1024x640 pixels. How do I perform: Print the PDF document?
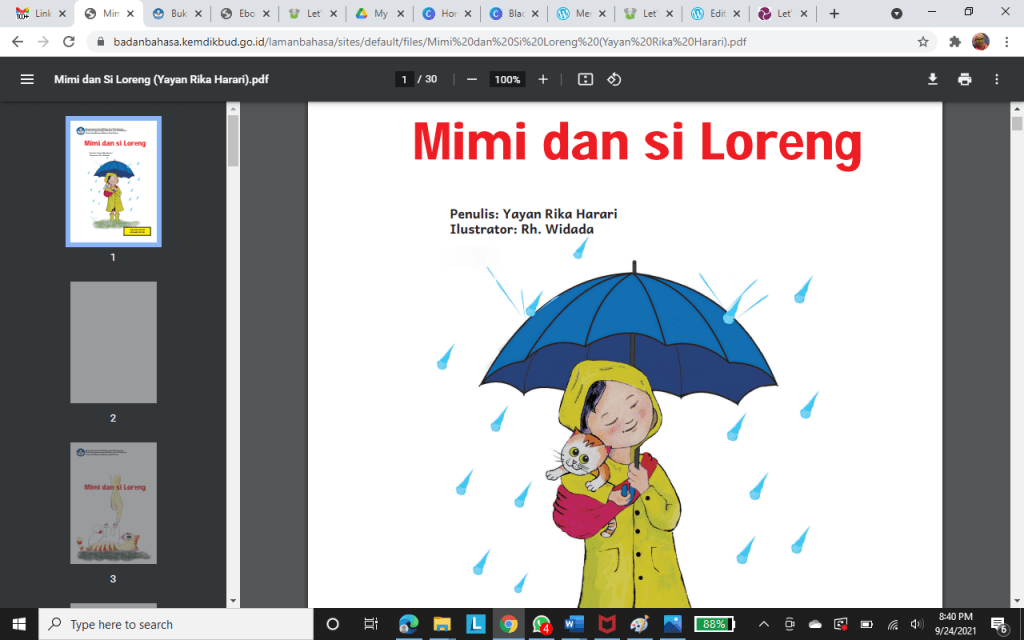(x=964, y=79)
